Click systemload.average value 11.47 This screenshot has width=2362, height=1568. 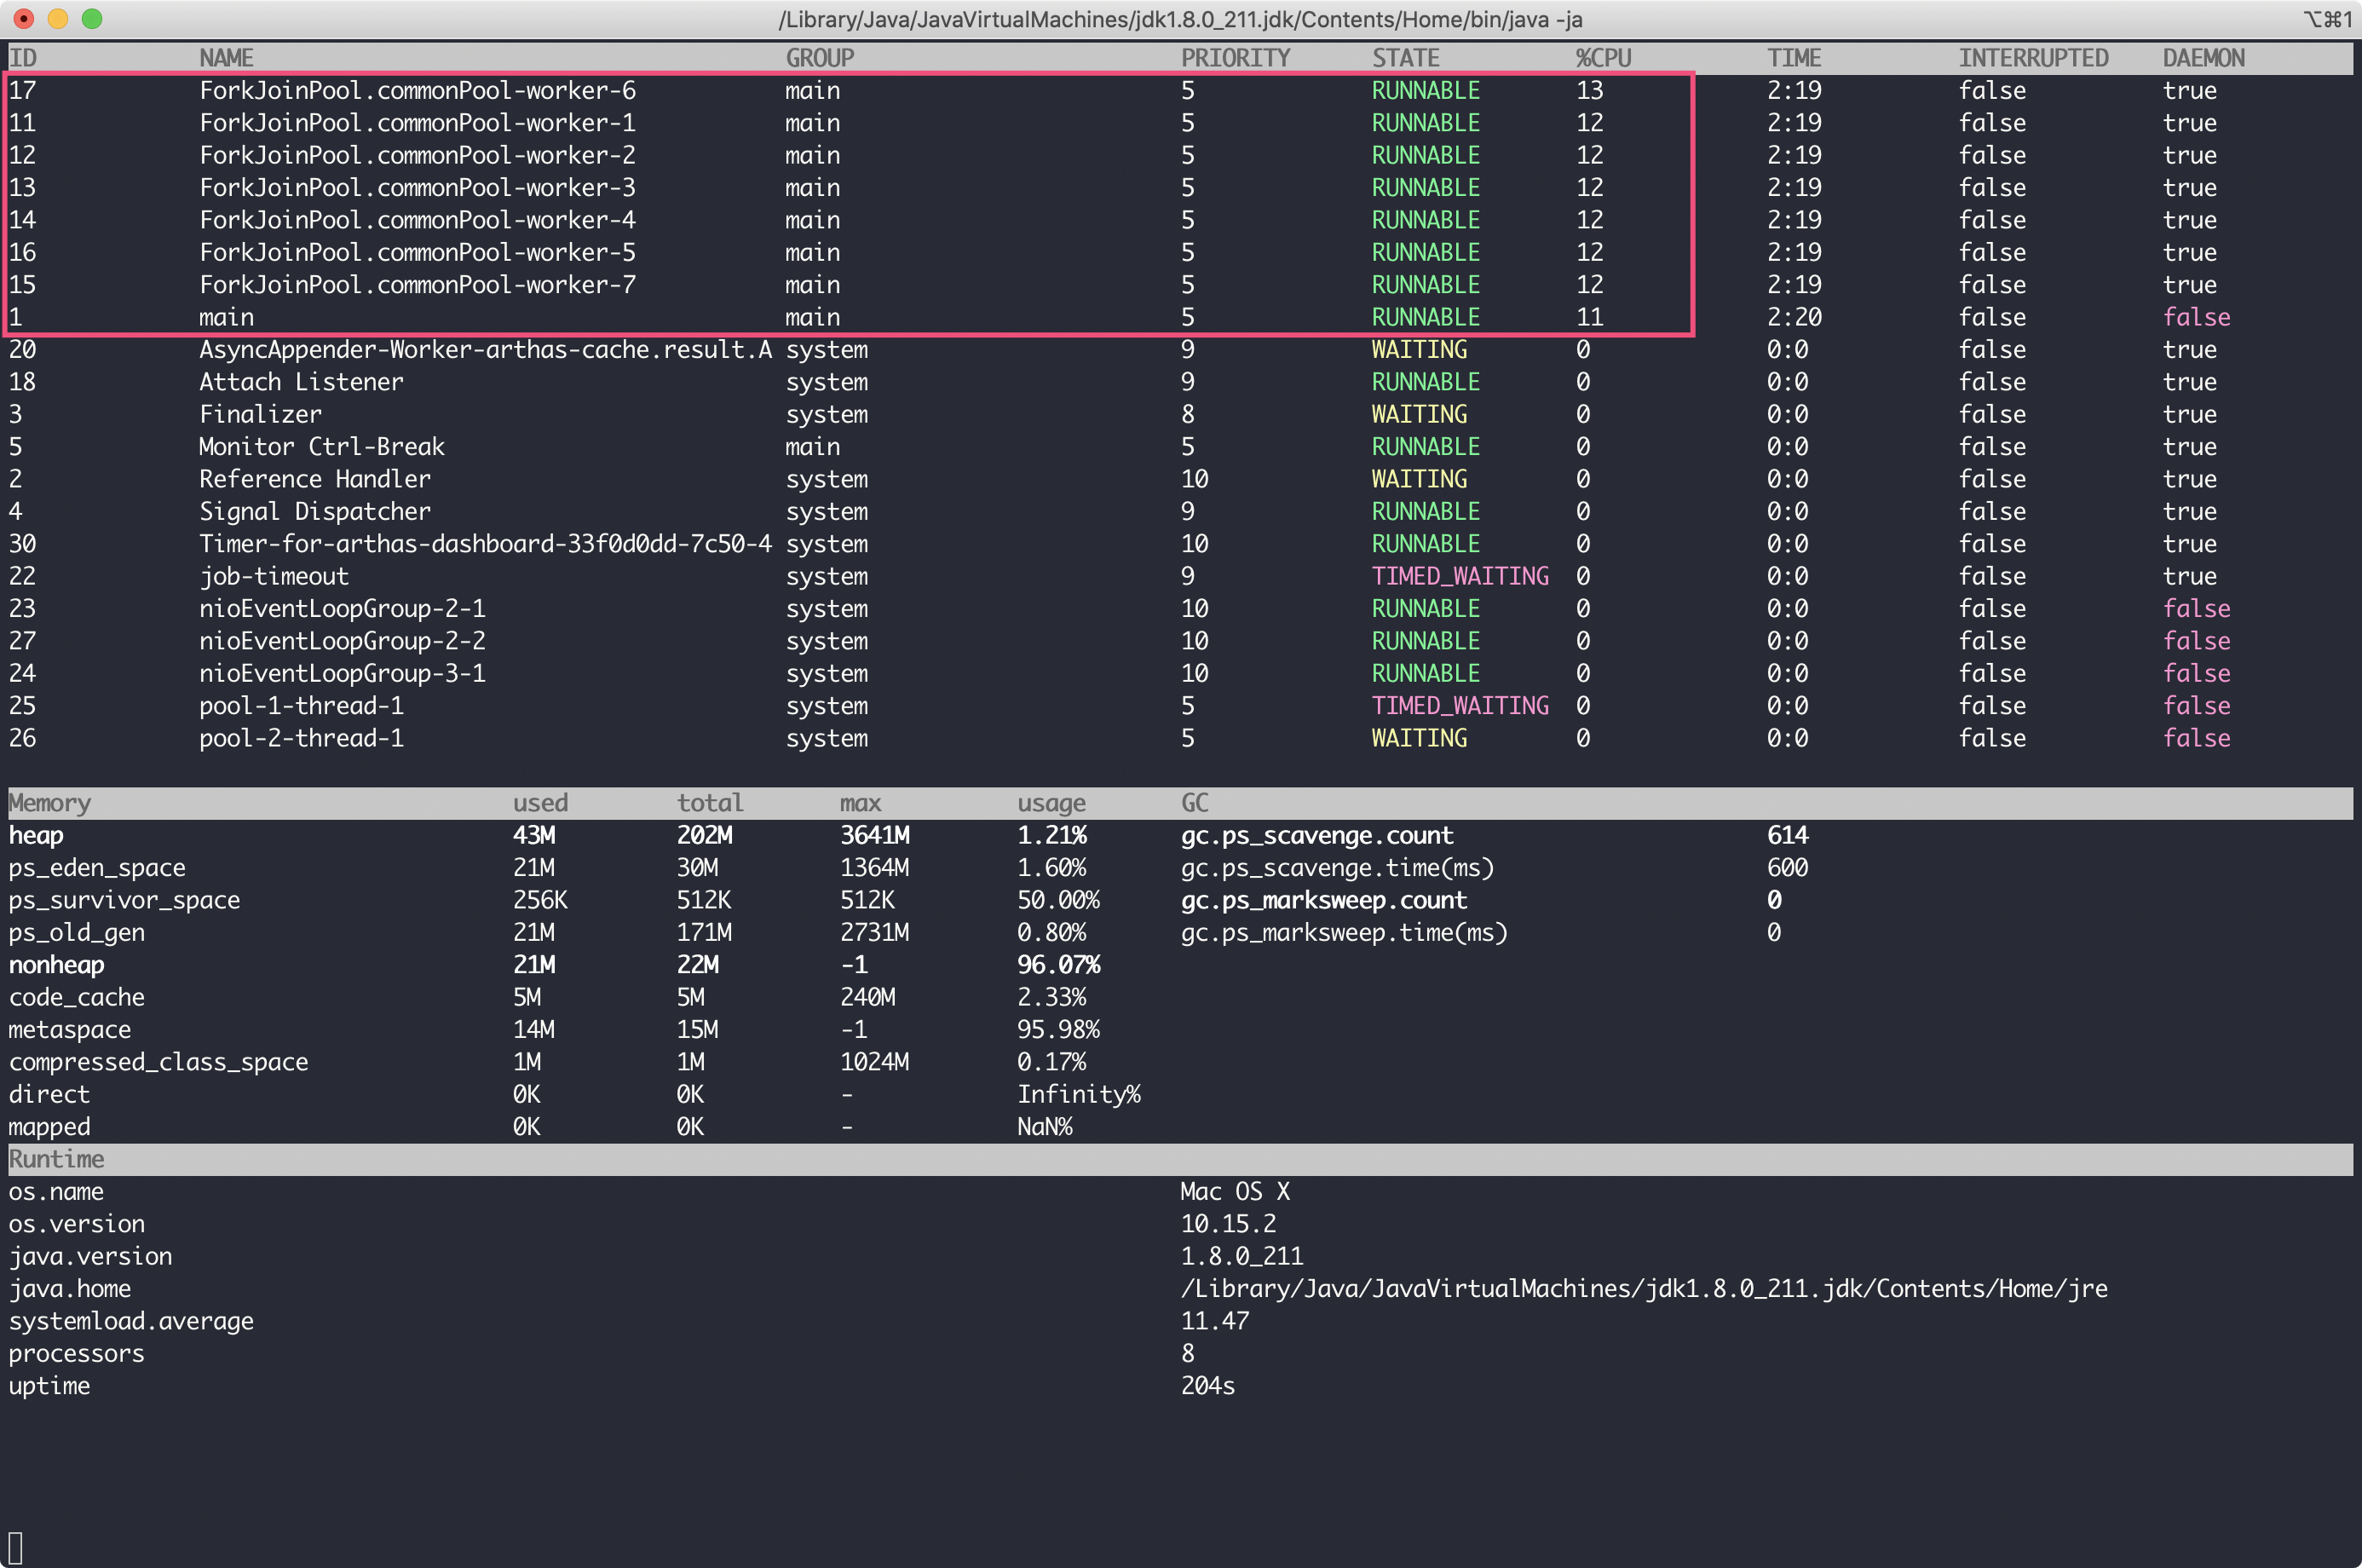[x=1214, y=1321]
